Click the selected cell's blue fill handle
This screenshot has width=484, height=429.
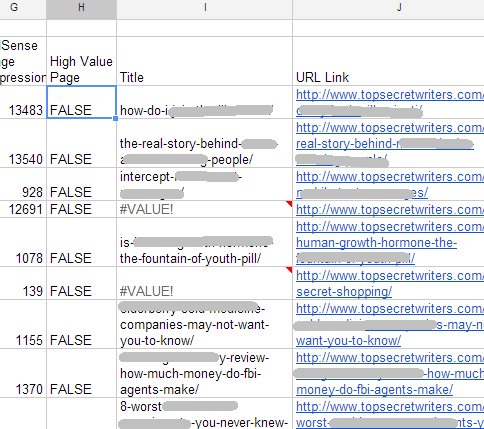click(115, 118)
